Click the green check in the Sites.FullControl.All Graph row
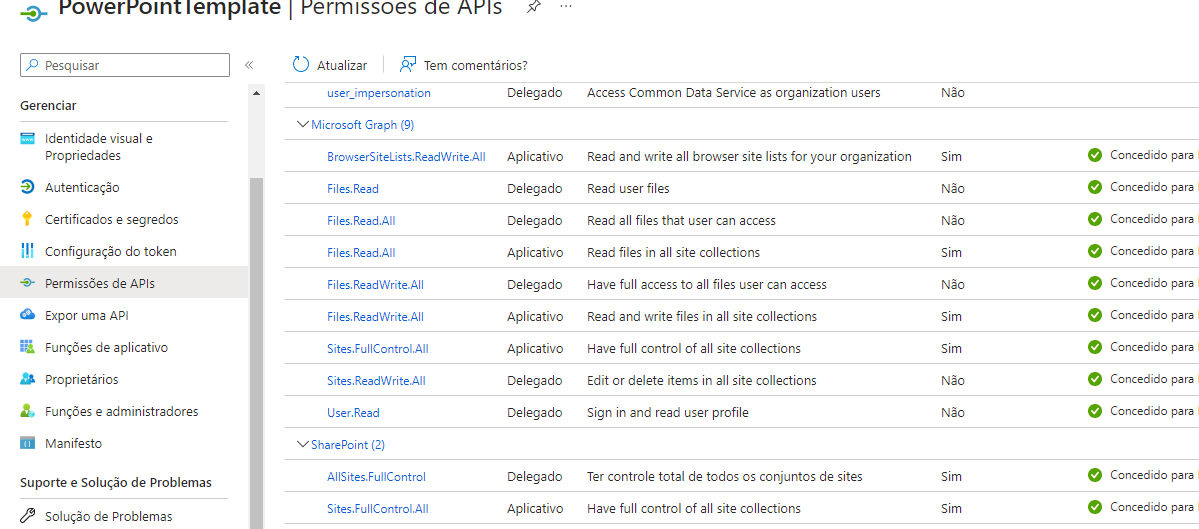 [1095, 347]
